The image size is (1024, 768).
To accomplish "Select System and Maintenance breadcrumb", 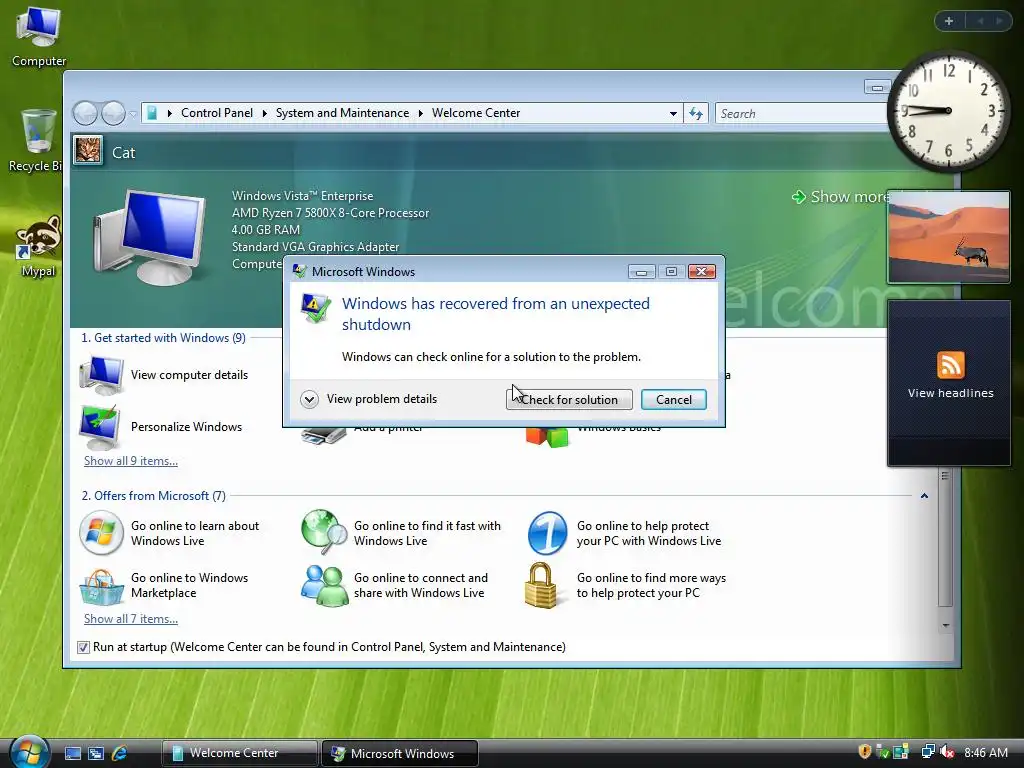I will click(342, 113).
